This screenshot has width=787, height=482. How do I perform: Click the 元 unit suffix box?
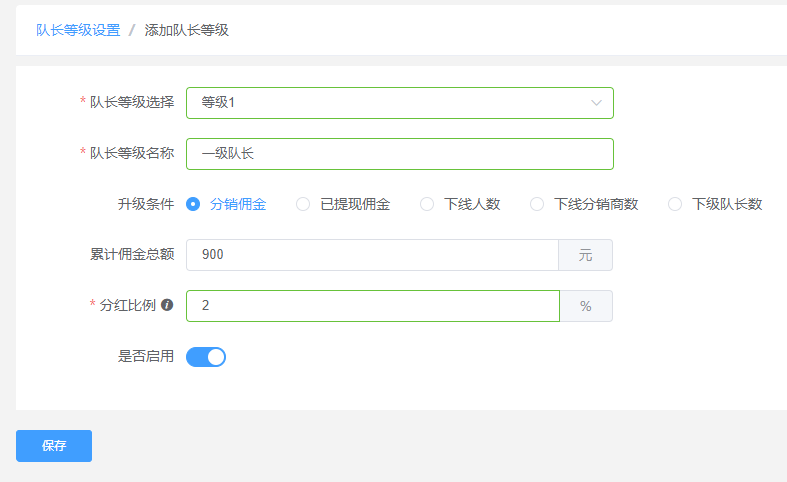coord(585,255)
